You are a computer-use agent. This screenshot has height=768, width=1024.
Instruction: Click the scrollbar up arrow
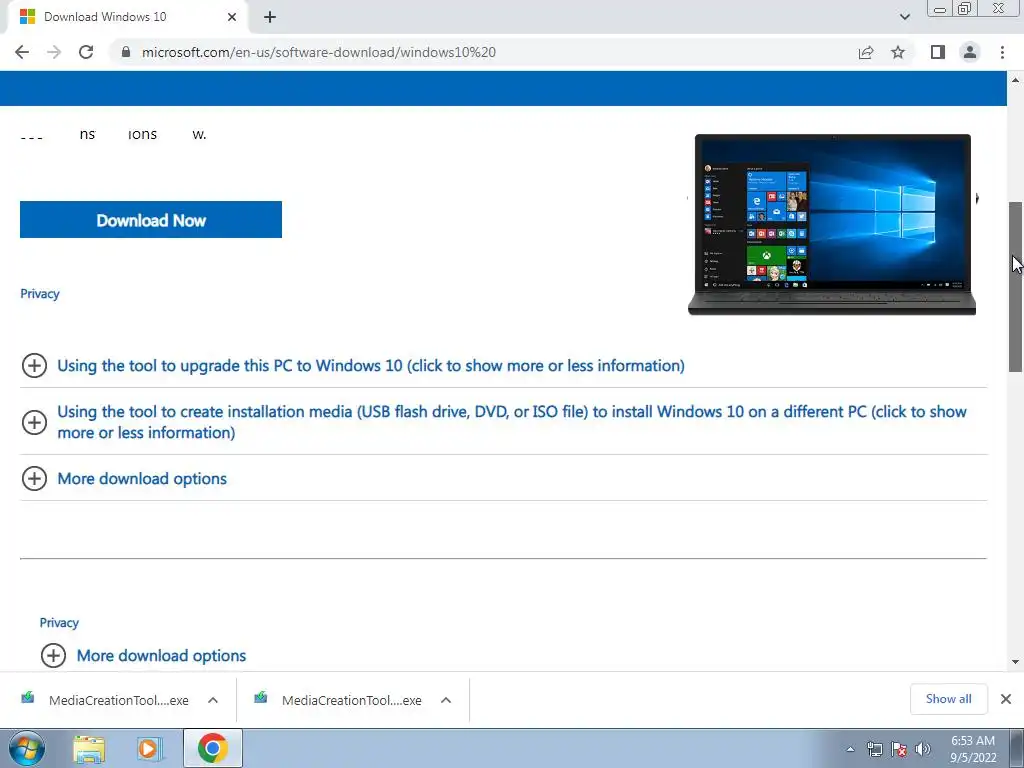tap(1016, 80)
